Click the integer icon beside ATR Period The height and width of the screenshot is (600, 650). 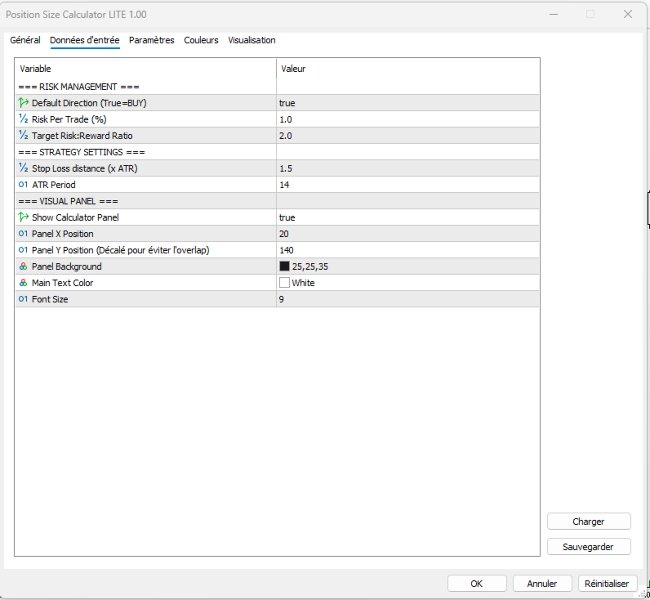(23, 185)
